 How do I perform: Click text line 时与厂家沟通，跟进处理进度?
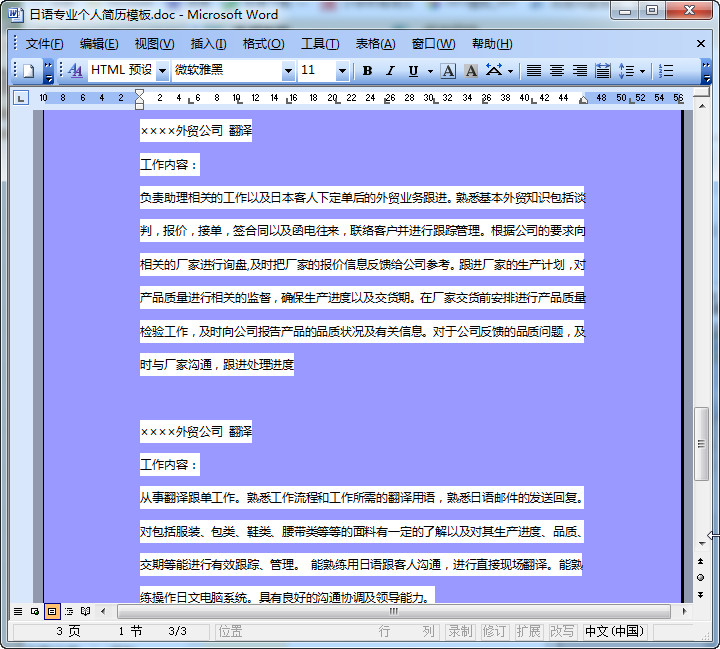pyautogui.click(x=217, y=365)
